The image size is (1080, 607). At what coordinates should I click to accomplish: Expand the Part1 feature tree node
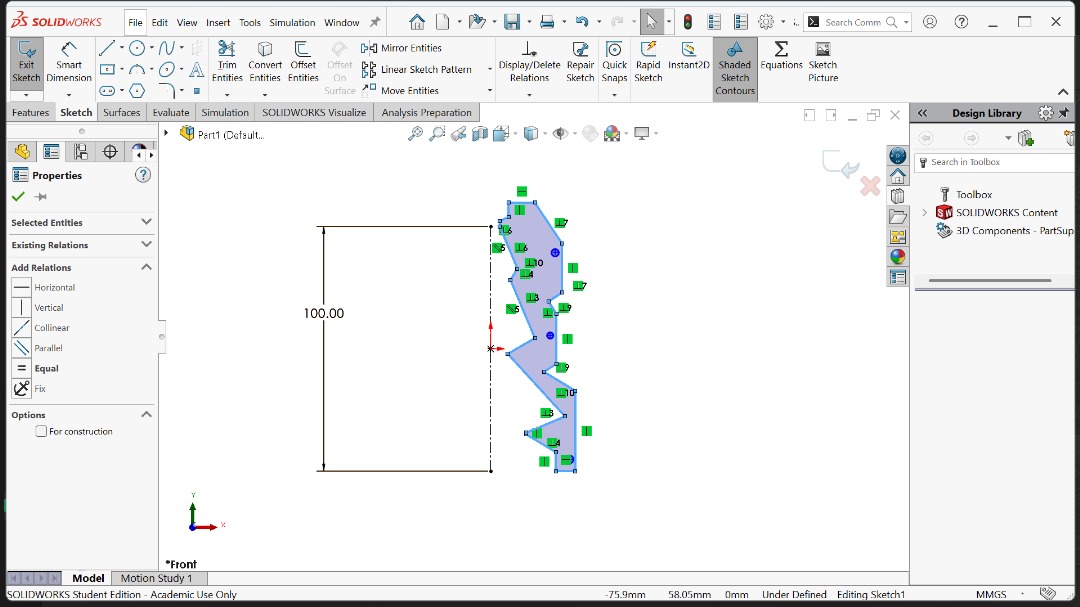click(166, 133)
